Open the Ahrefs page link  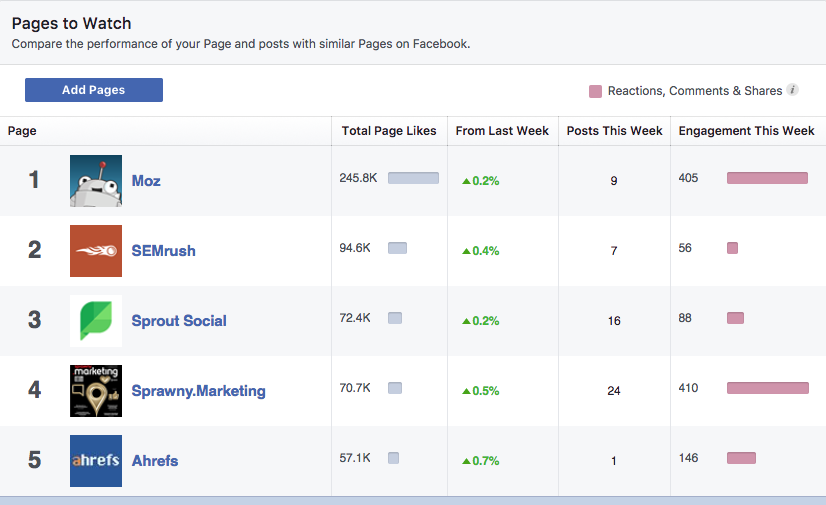[x=155, y=461]
